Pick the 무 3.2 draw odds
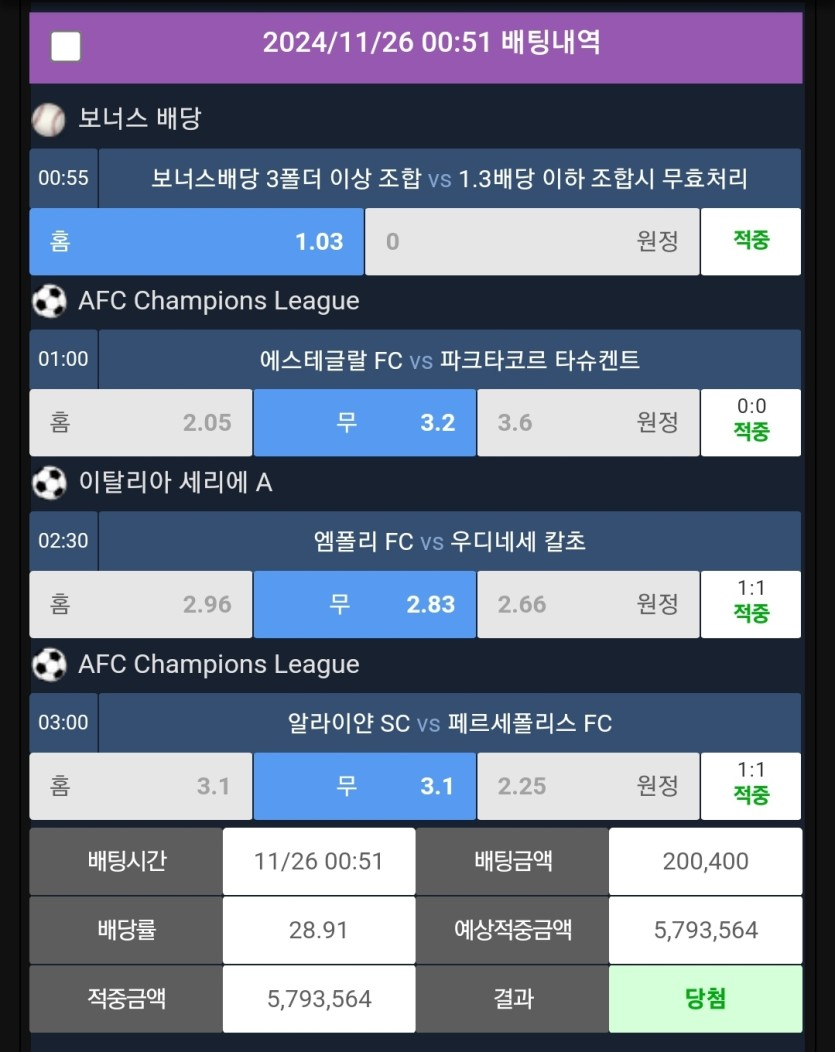Screen dimensions: 835x1052 (x=365, y=423)
